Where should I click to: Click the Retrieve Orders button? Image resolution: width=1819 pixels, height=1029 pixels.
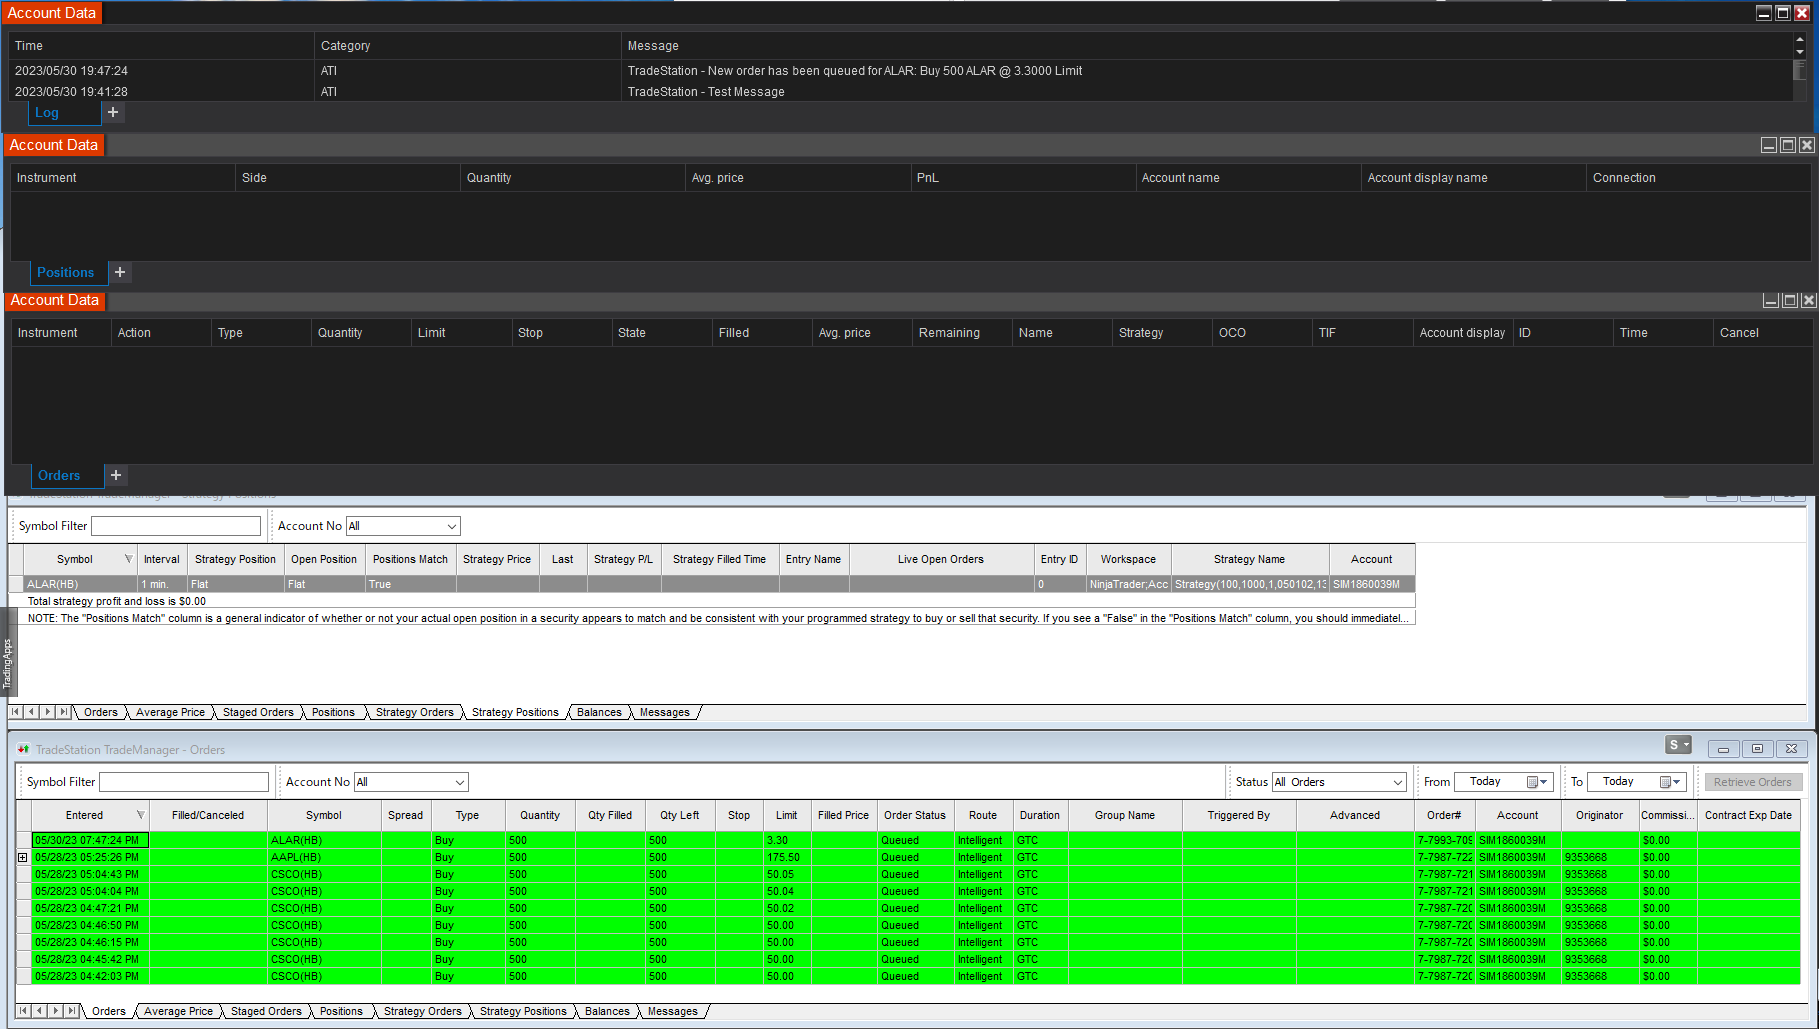point(1752,782)
